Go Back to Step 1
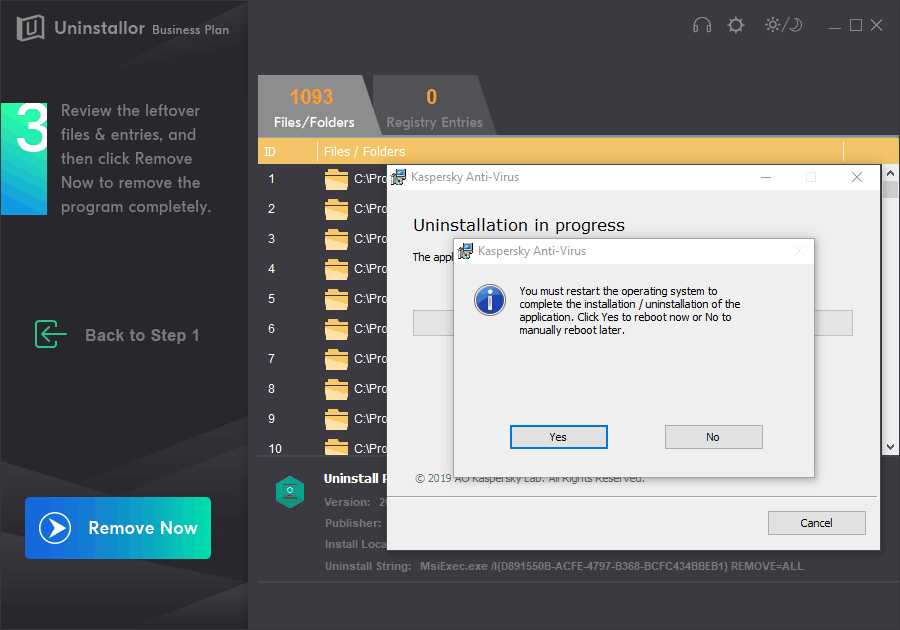This screenshot has height=630, width=900. [117, 335]
